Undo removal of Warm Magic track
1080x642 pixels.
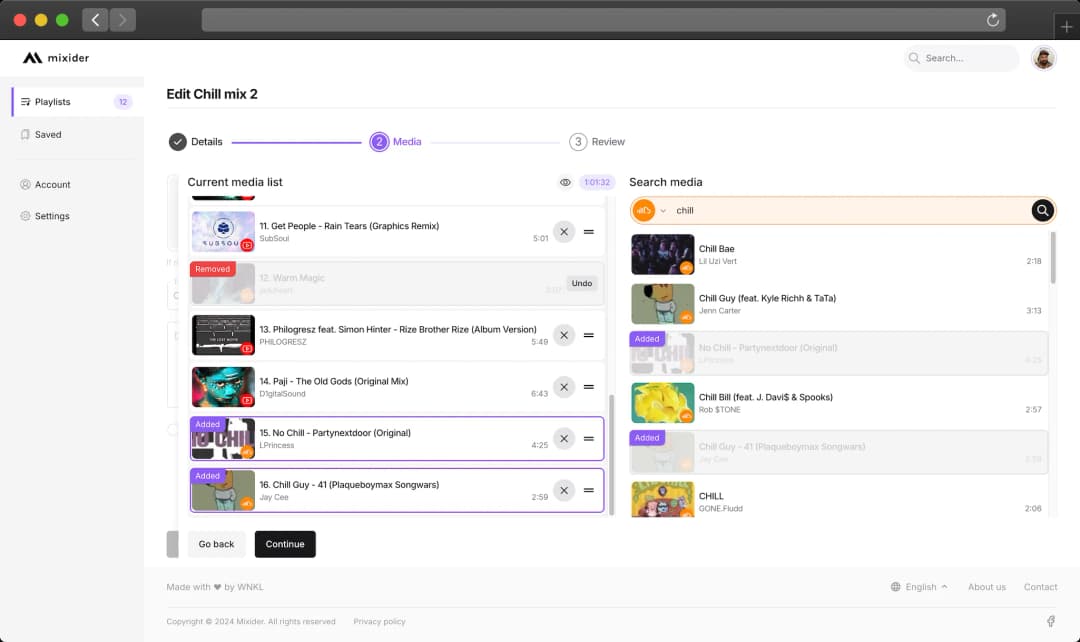tap(581, 283)
